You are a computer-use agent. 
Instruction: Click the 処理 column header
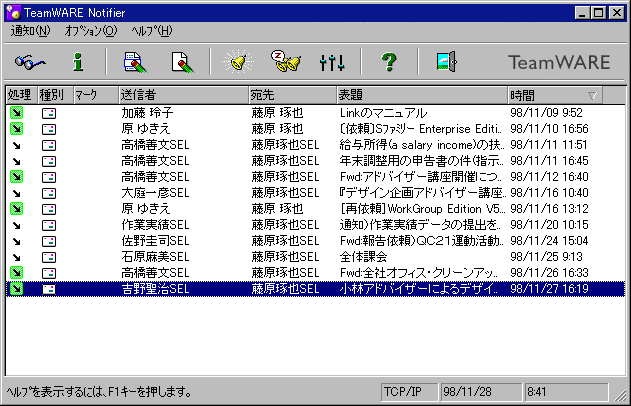pos(20,95)
